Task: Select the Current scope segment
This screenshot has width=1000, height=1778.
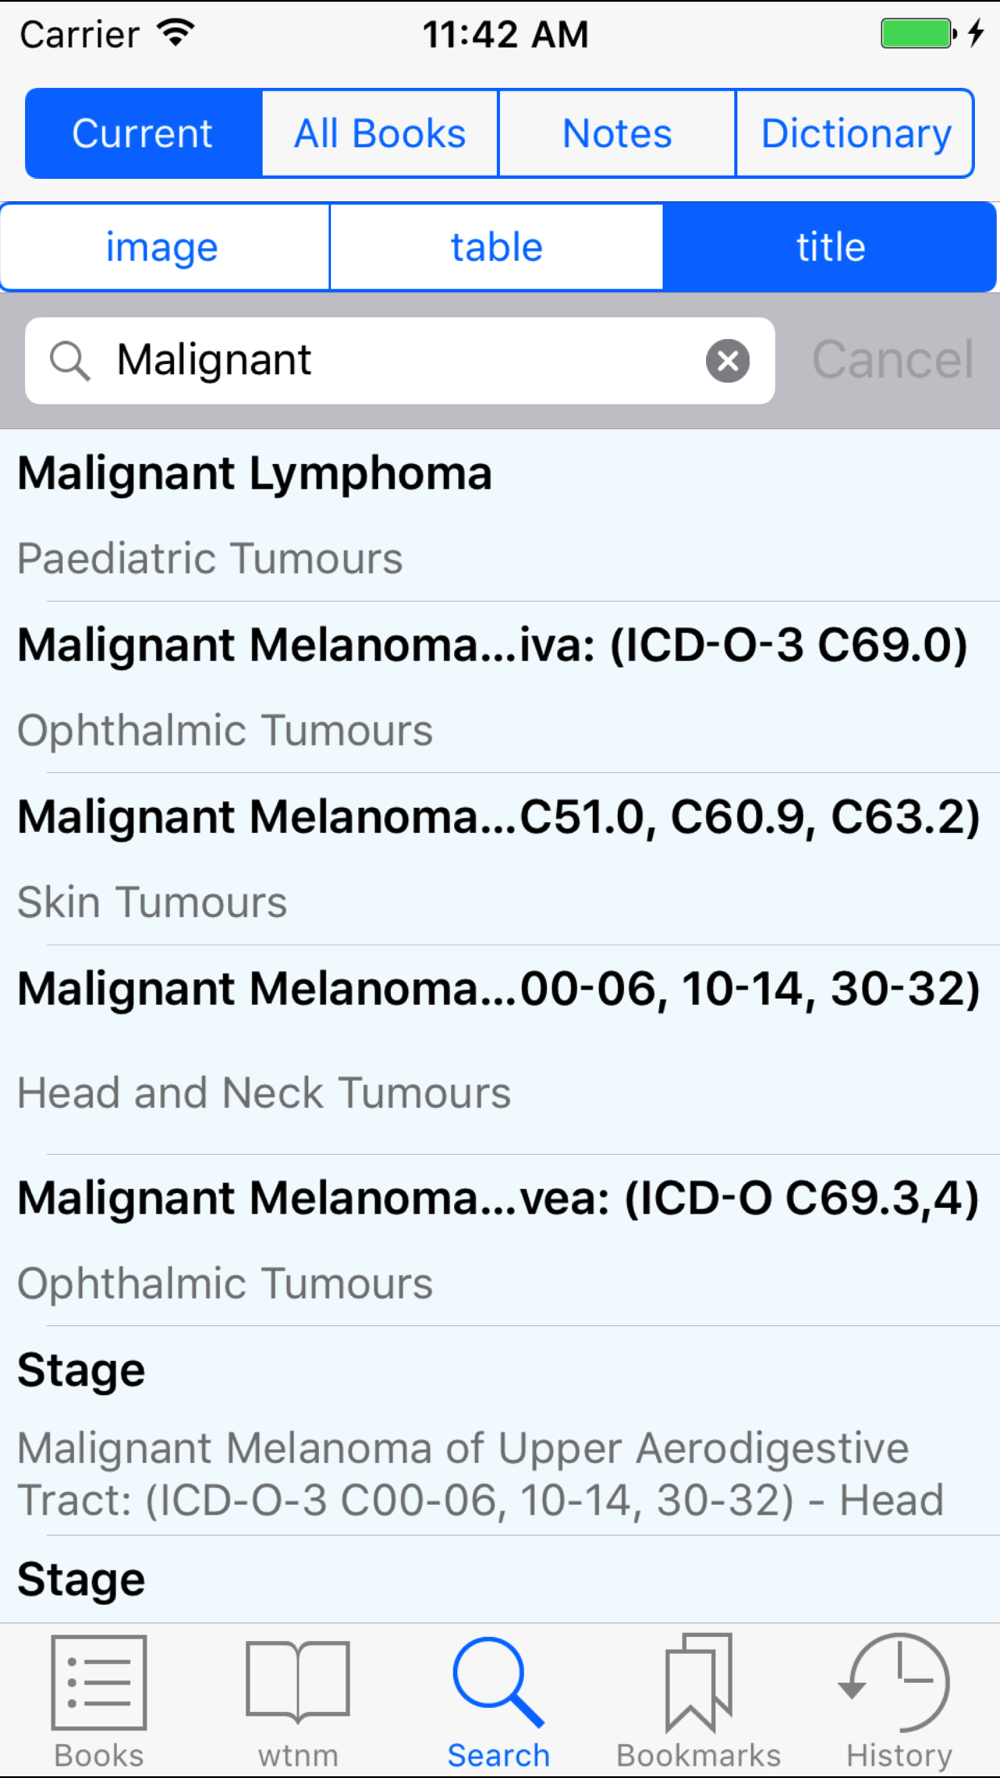Action: (x=143, y=134)
